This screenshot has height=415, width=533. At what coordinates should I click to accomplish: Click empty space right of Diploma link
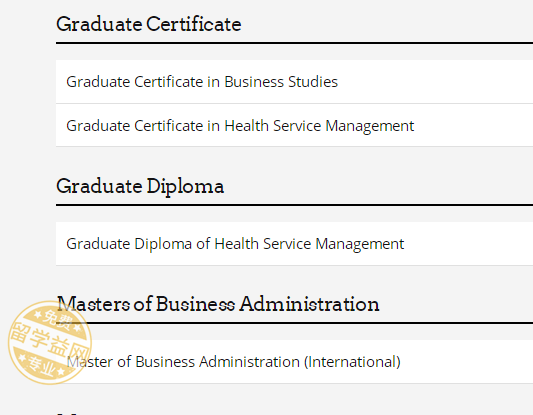(468, 244)
